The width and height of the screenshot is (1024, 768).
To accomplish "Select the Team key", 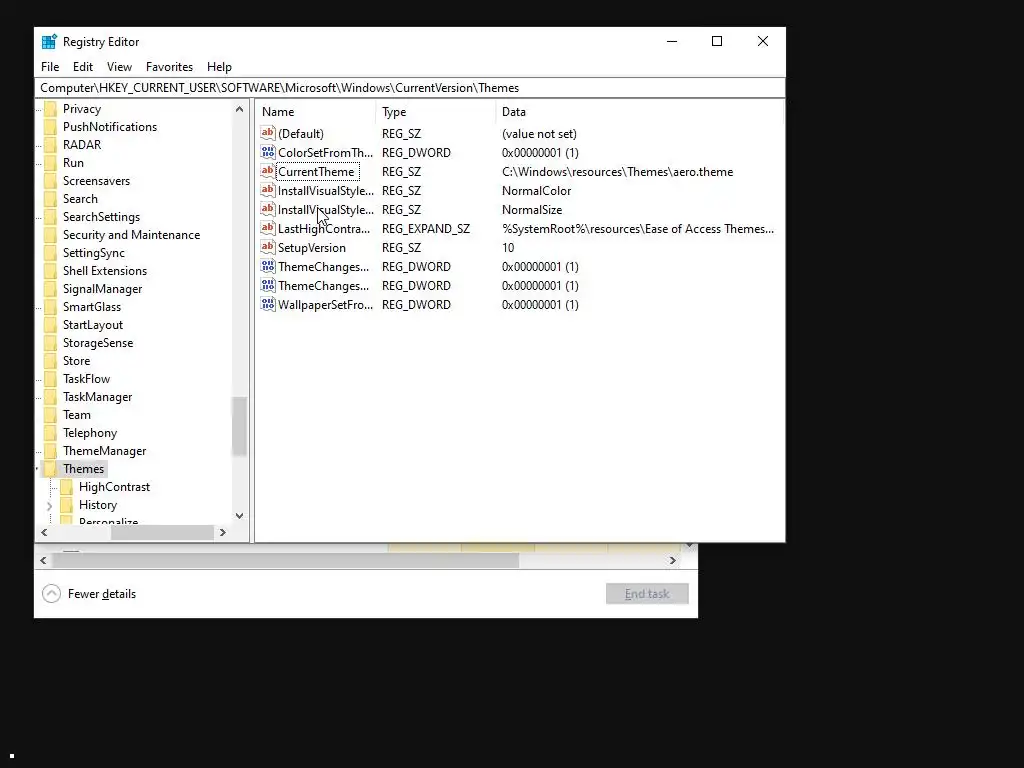I will (x=76, y=415).
